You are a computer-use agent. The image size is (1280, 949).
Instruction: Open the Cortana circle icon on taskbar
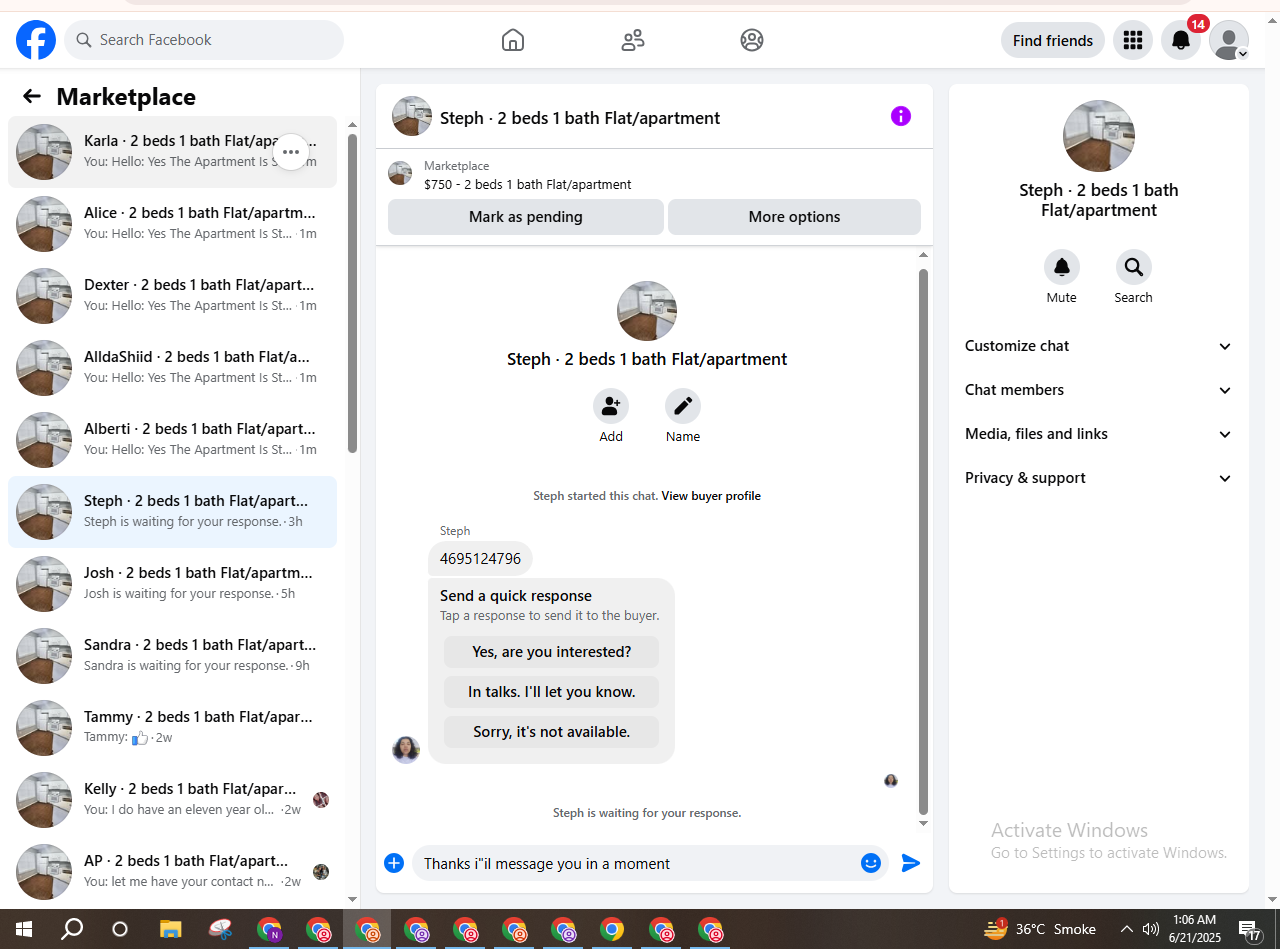(x=120, y=929)
